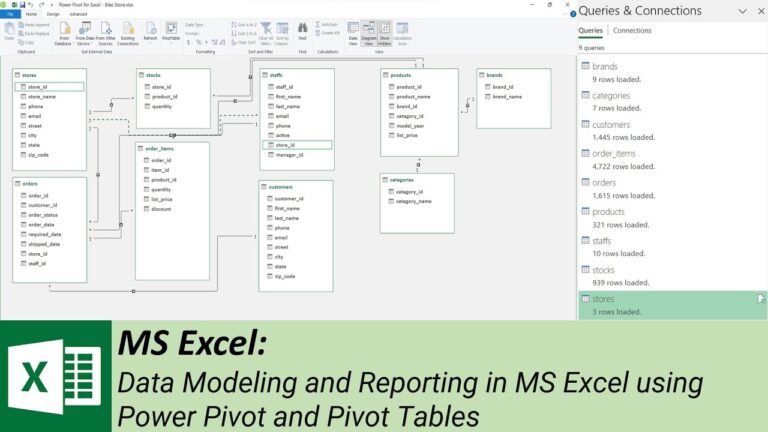Image resolution: width=768 pixels, height=432 pixels.
Task: Click the percent format icon
Action: click(198, 43)
